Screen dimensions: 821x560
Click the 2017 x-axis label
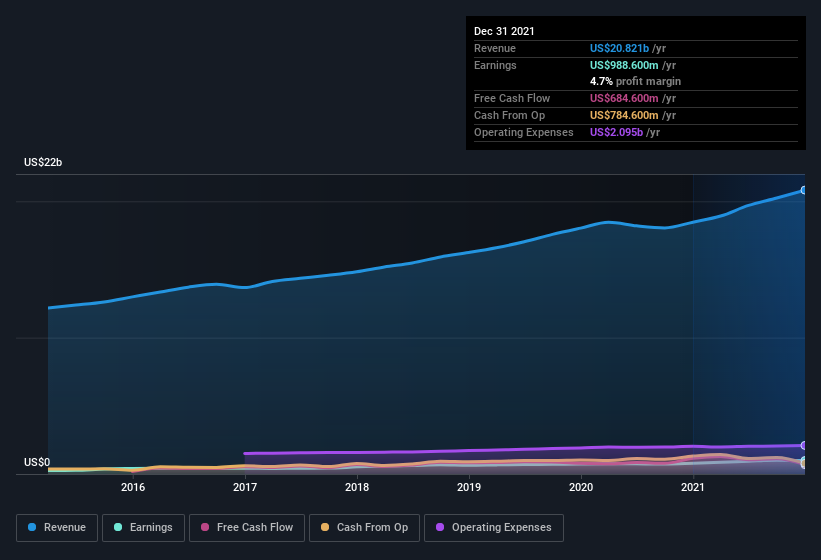click(x=245, y=487)
